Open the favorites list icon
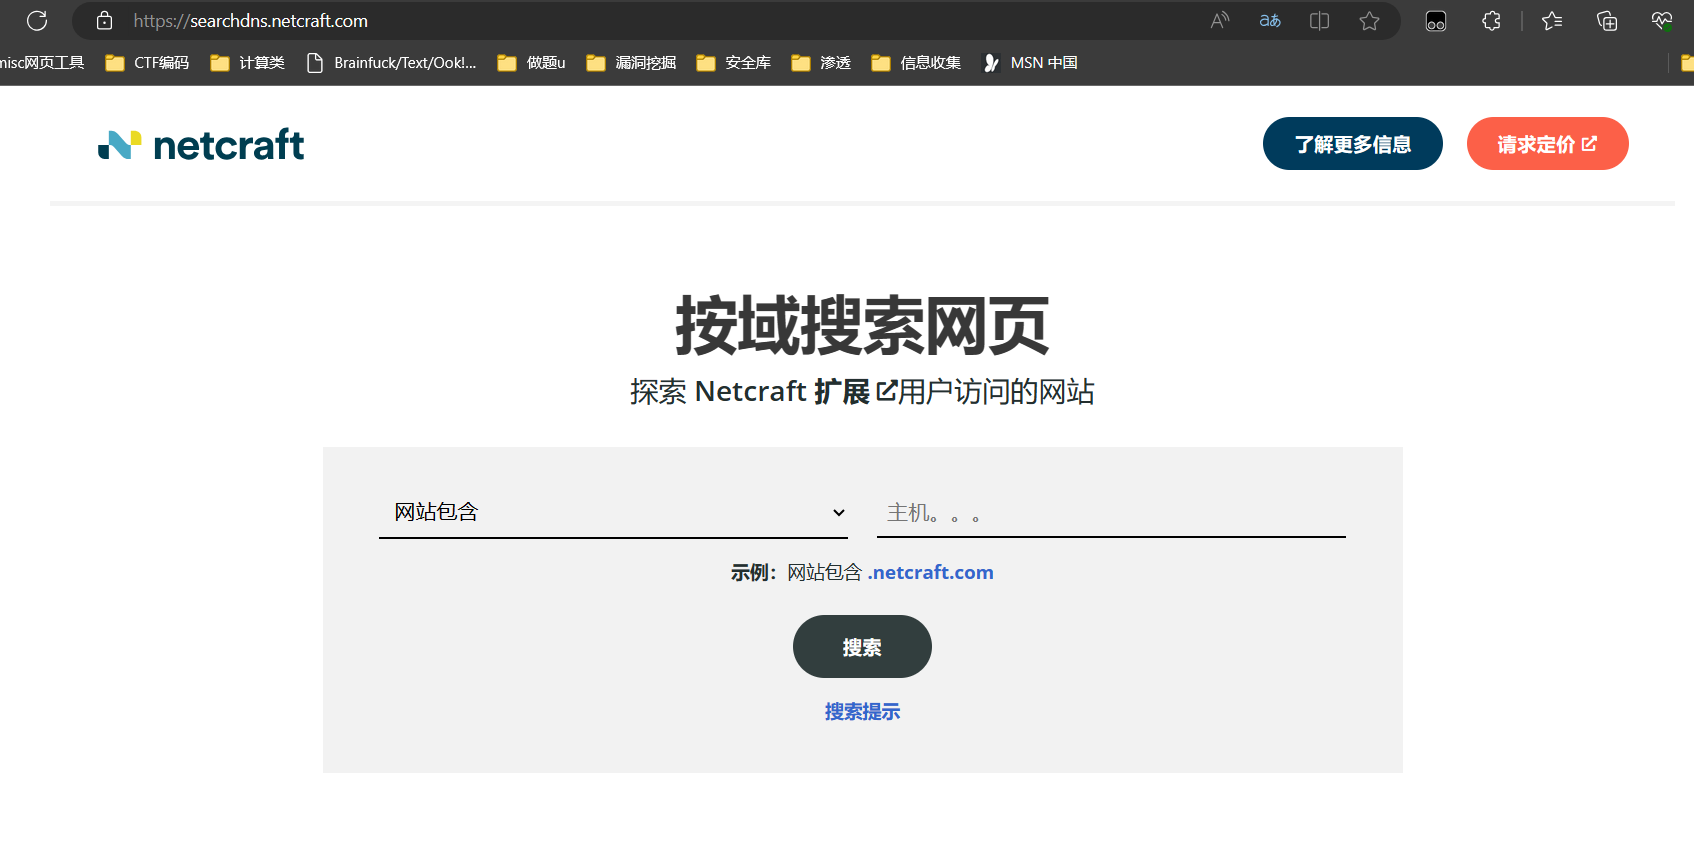Screen dimensions: 1694x865 [1552, 21]
